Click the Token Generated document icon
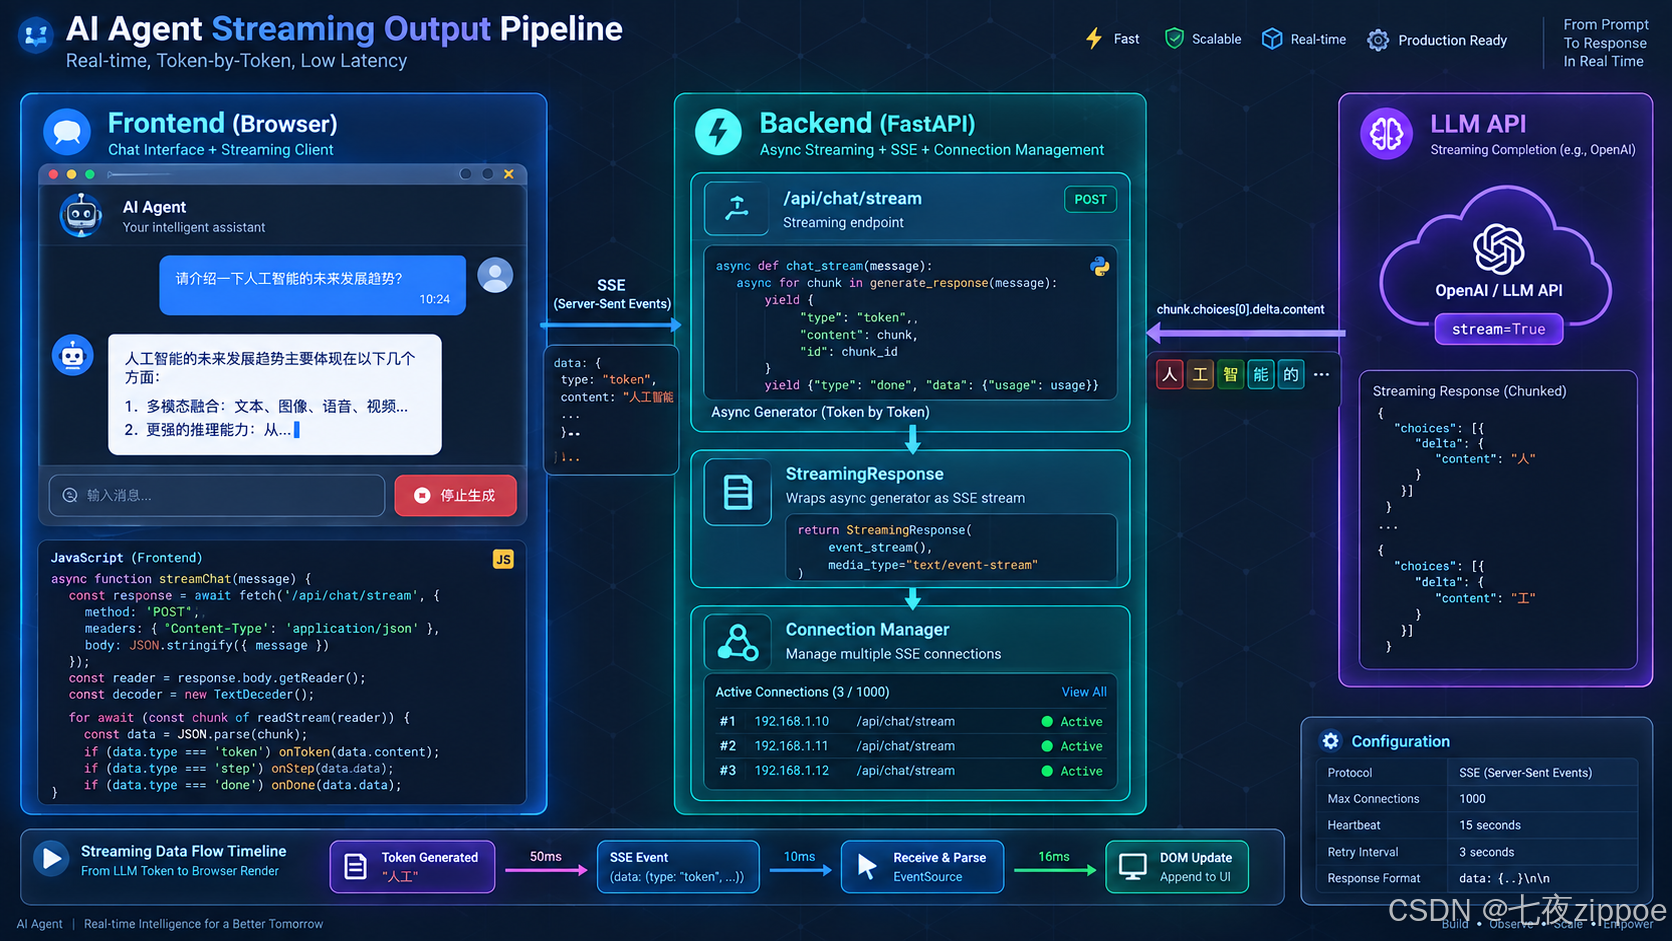This screenshot has height=941, width=1672. point(355,866)
